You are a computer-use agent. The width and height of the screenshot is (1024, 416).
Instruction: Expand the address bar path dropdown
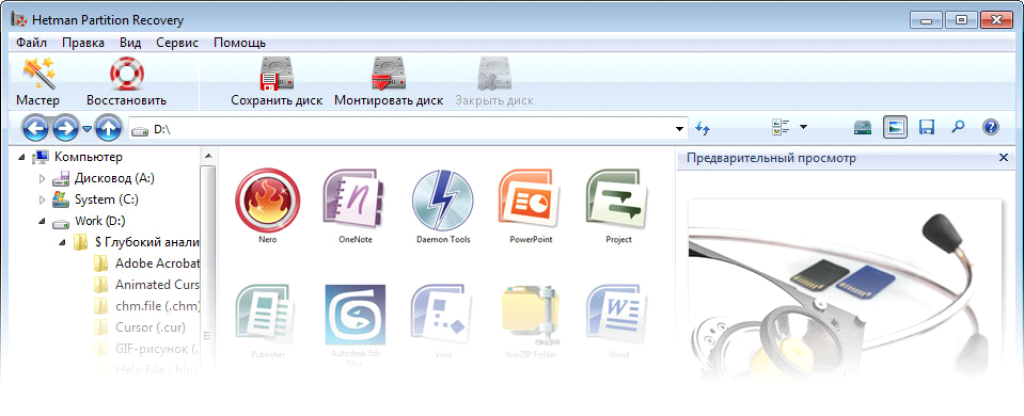point(680,129)
